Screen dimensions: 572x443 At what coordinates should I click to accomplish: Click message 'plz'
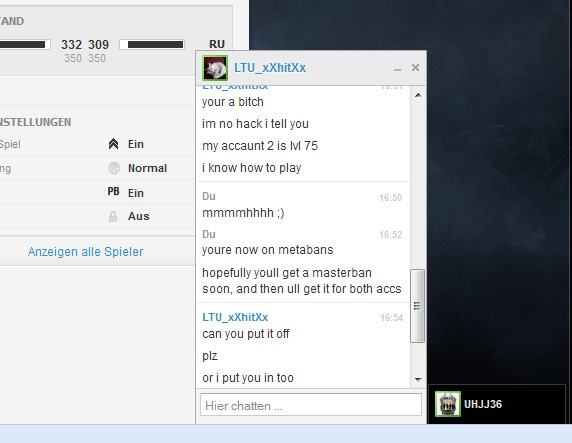pos(210,356)
